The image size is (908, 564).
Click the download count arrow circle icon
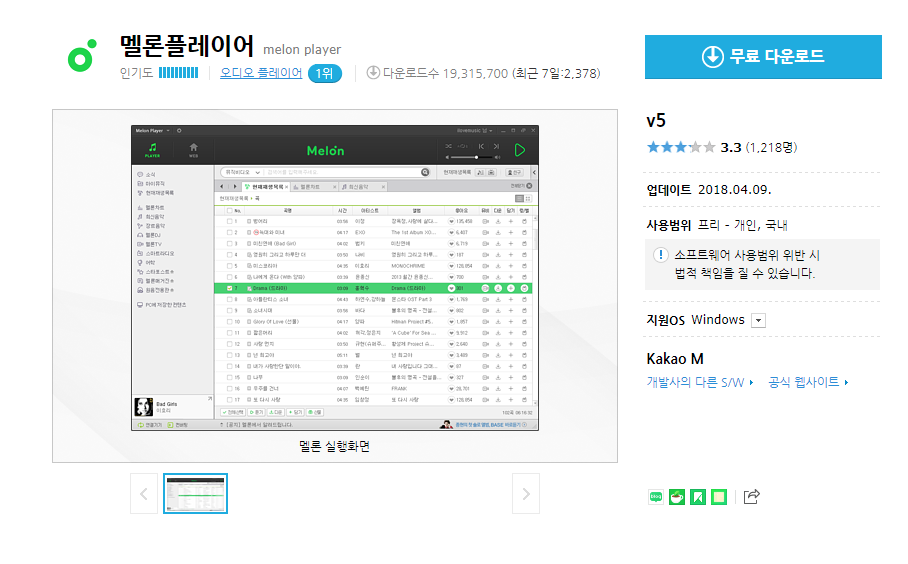coord(373,73)
